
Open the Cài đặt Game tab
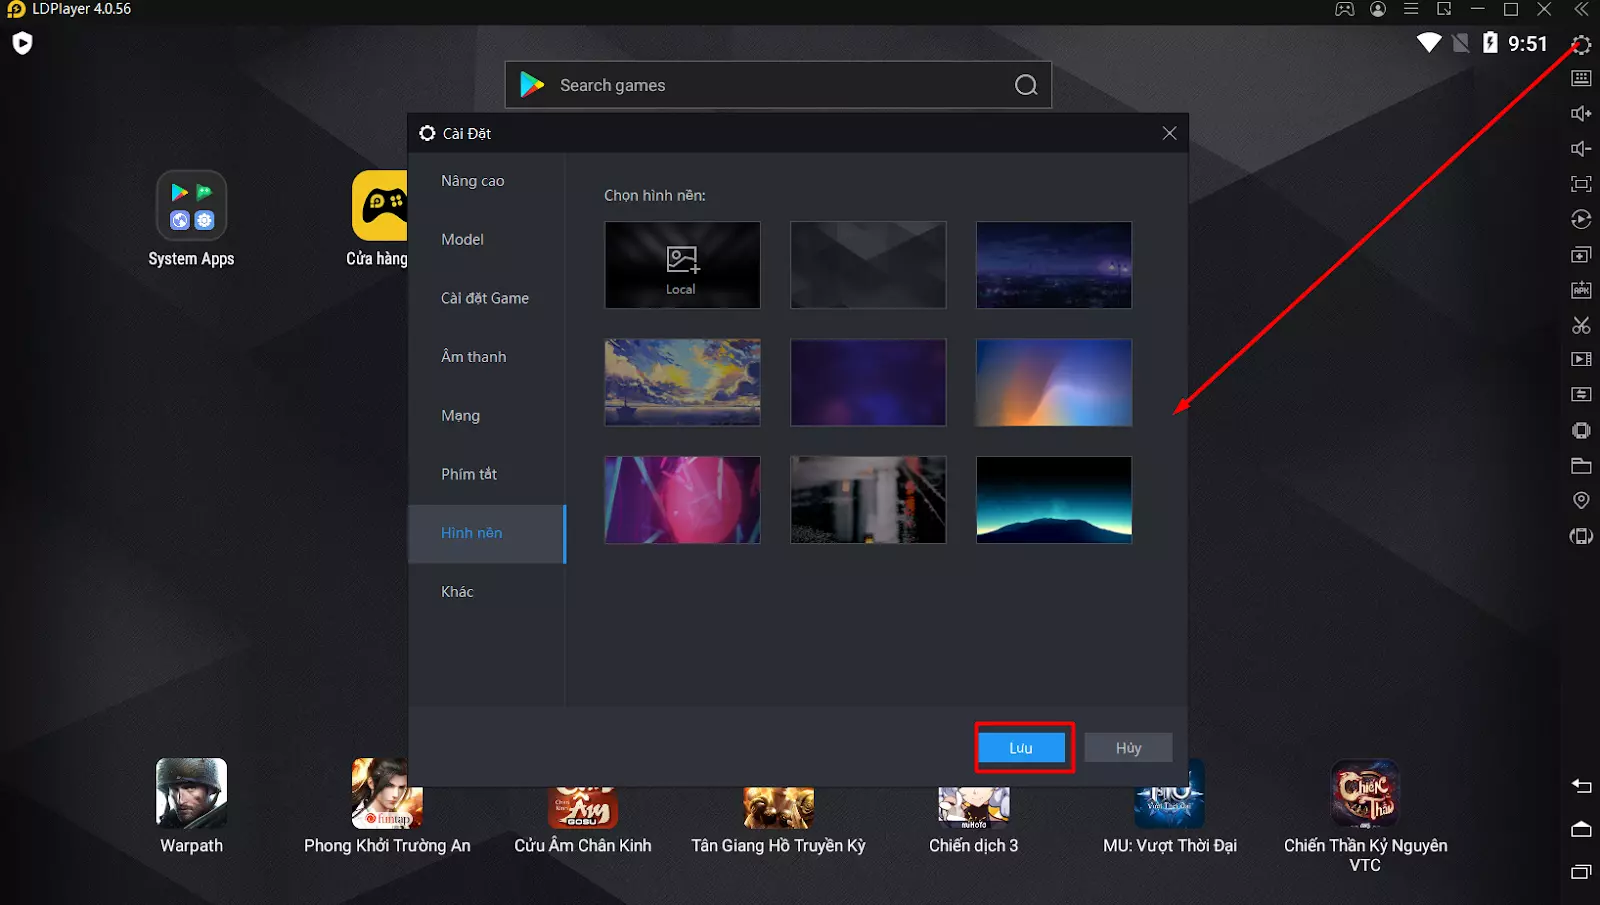pos(485,298)
